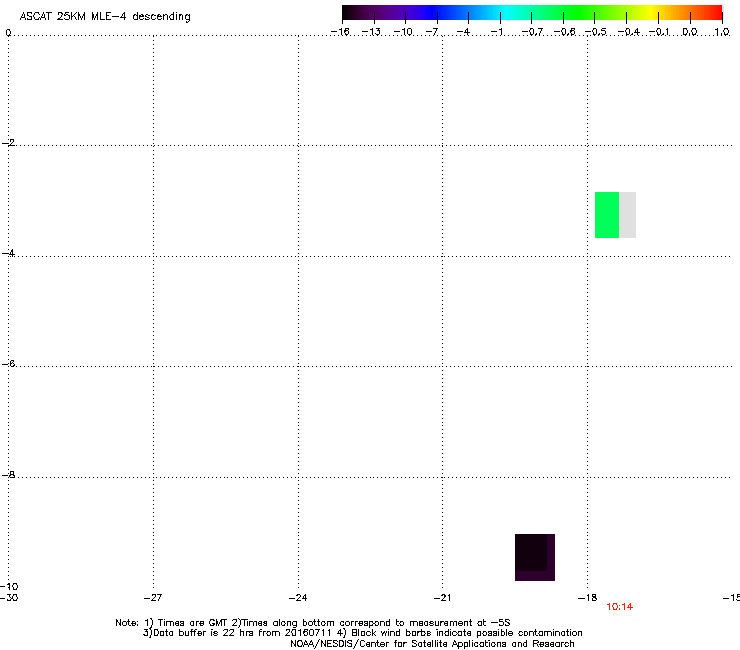Click the note line about Times are GMT
Image resolution: width=740 pixels, height=650 pixels.
coord(313,623)
